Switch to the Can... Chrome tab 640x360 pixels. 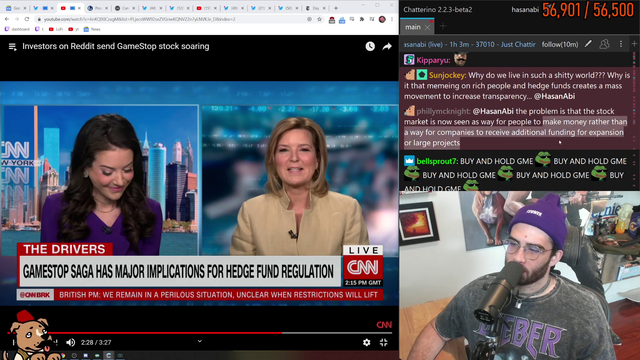click(x=124, y=8)
